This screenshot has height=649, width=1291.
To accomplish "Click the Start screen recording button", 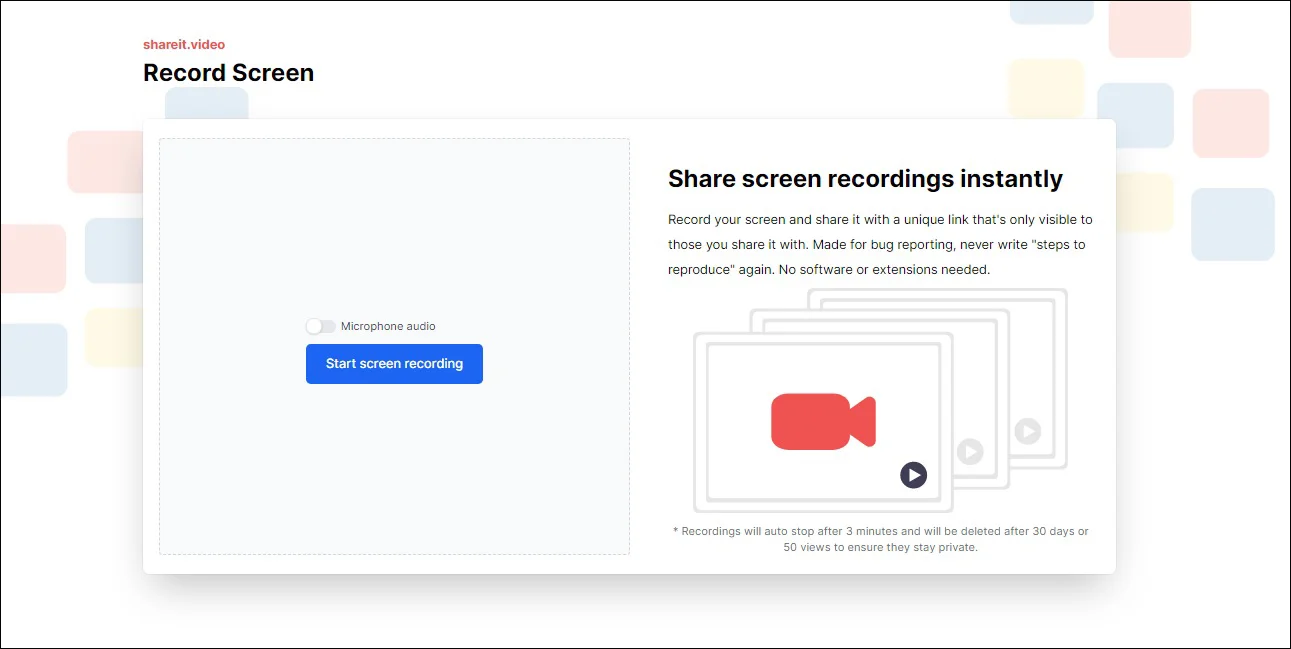I will (x=394, y=364).
